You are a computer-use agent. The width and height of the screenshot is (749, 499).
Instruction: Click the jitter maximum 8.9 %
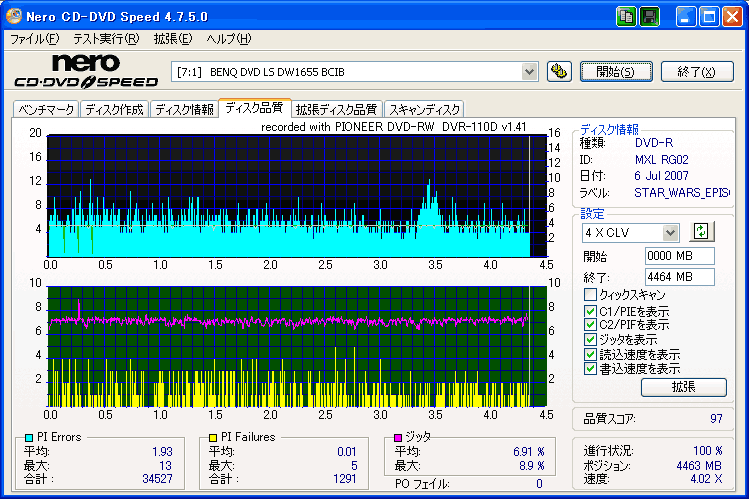[532, 466]
